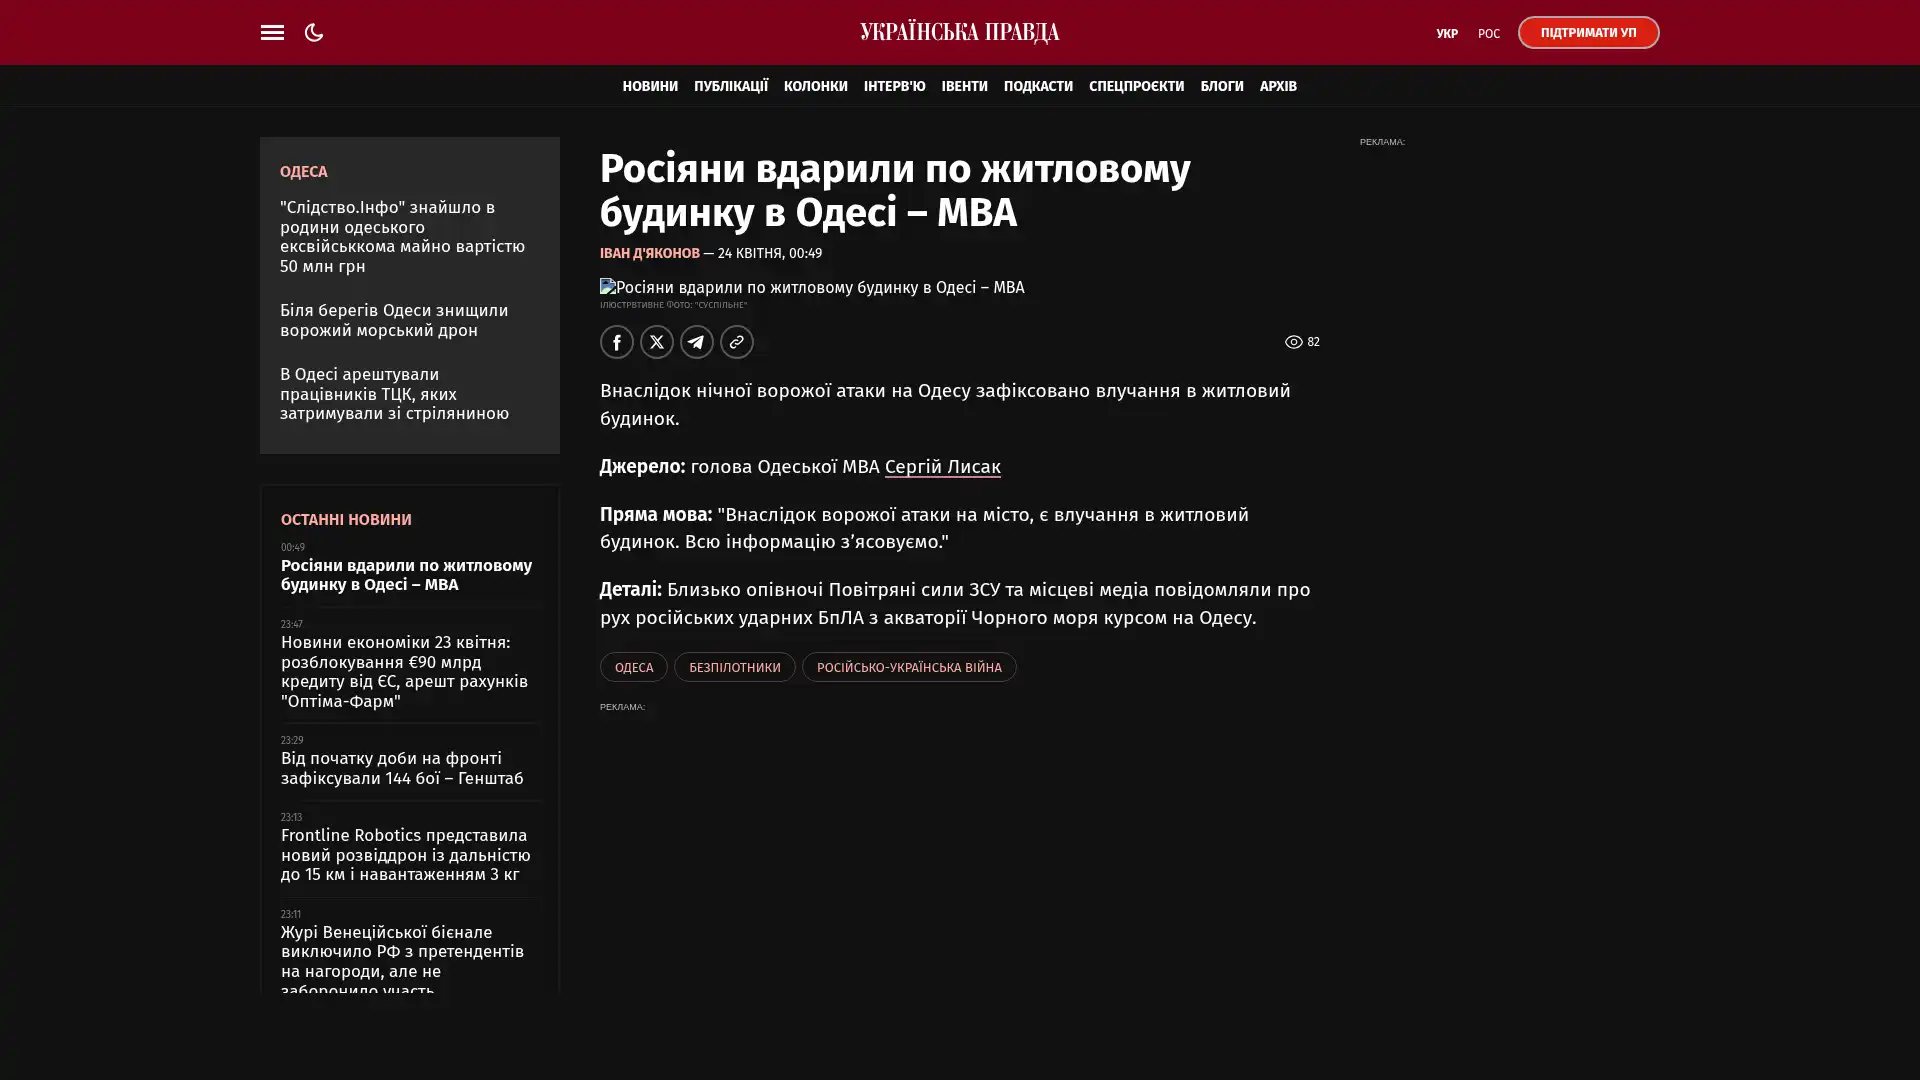Share article on Facebook icon
This screenshot has height=1080, width=1920.
click(617, 342)
